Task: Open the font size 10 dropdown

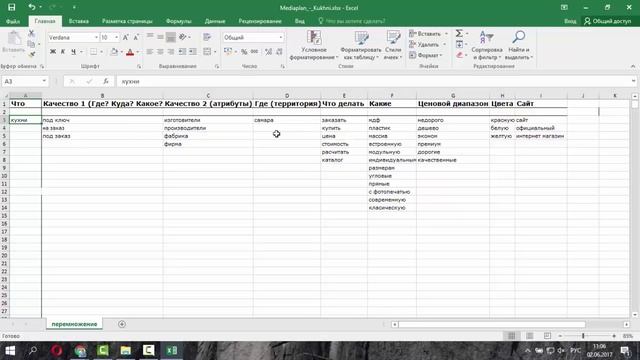Action: [x=116, y=38]
